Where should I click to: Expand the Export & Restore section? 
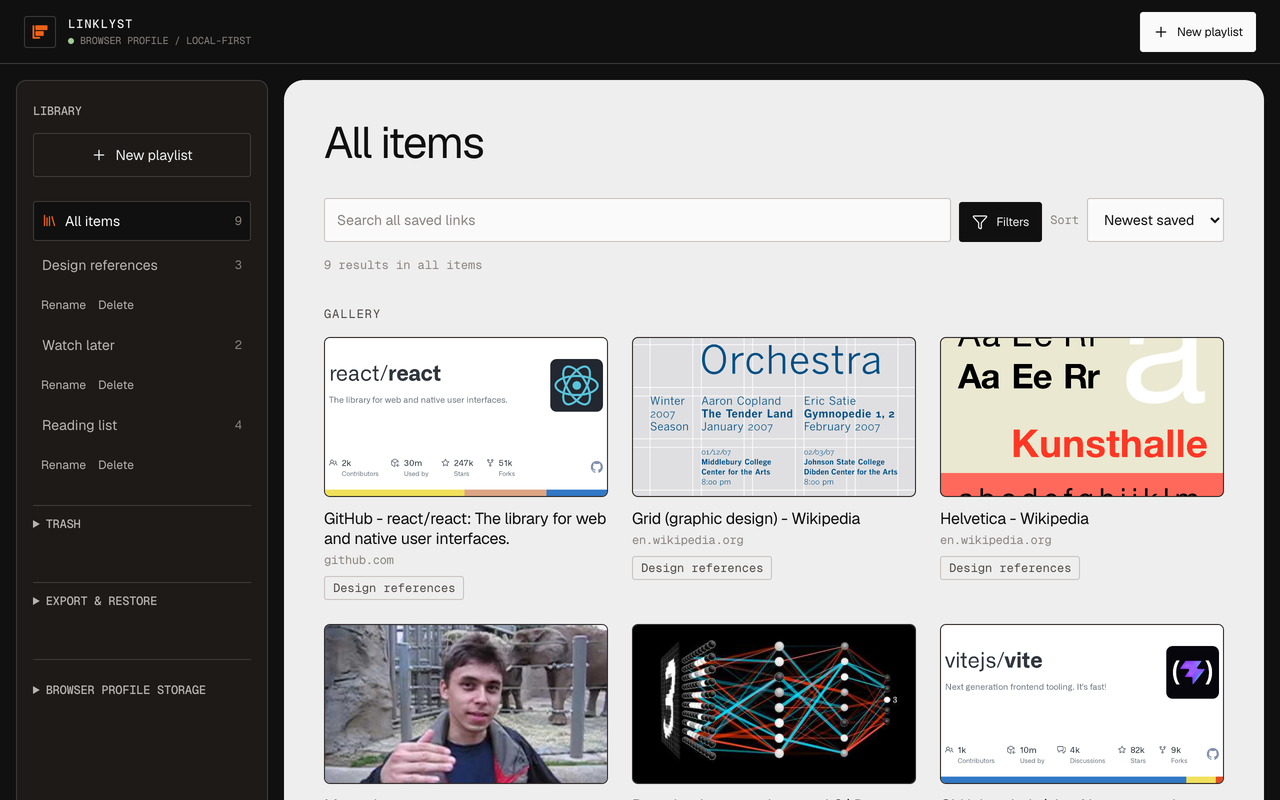[142, 601]
